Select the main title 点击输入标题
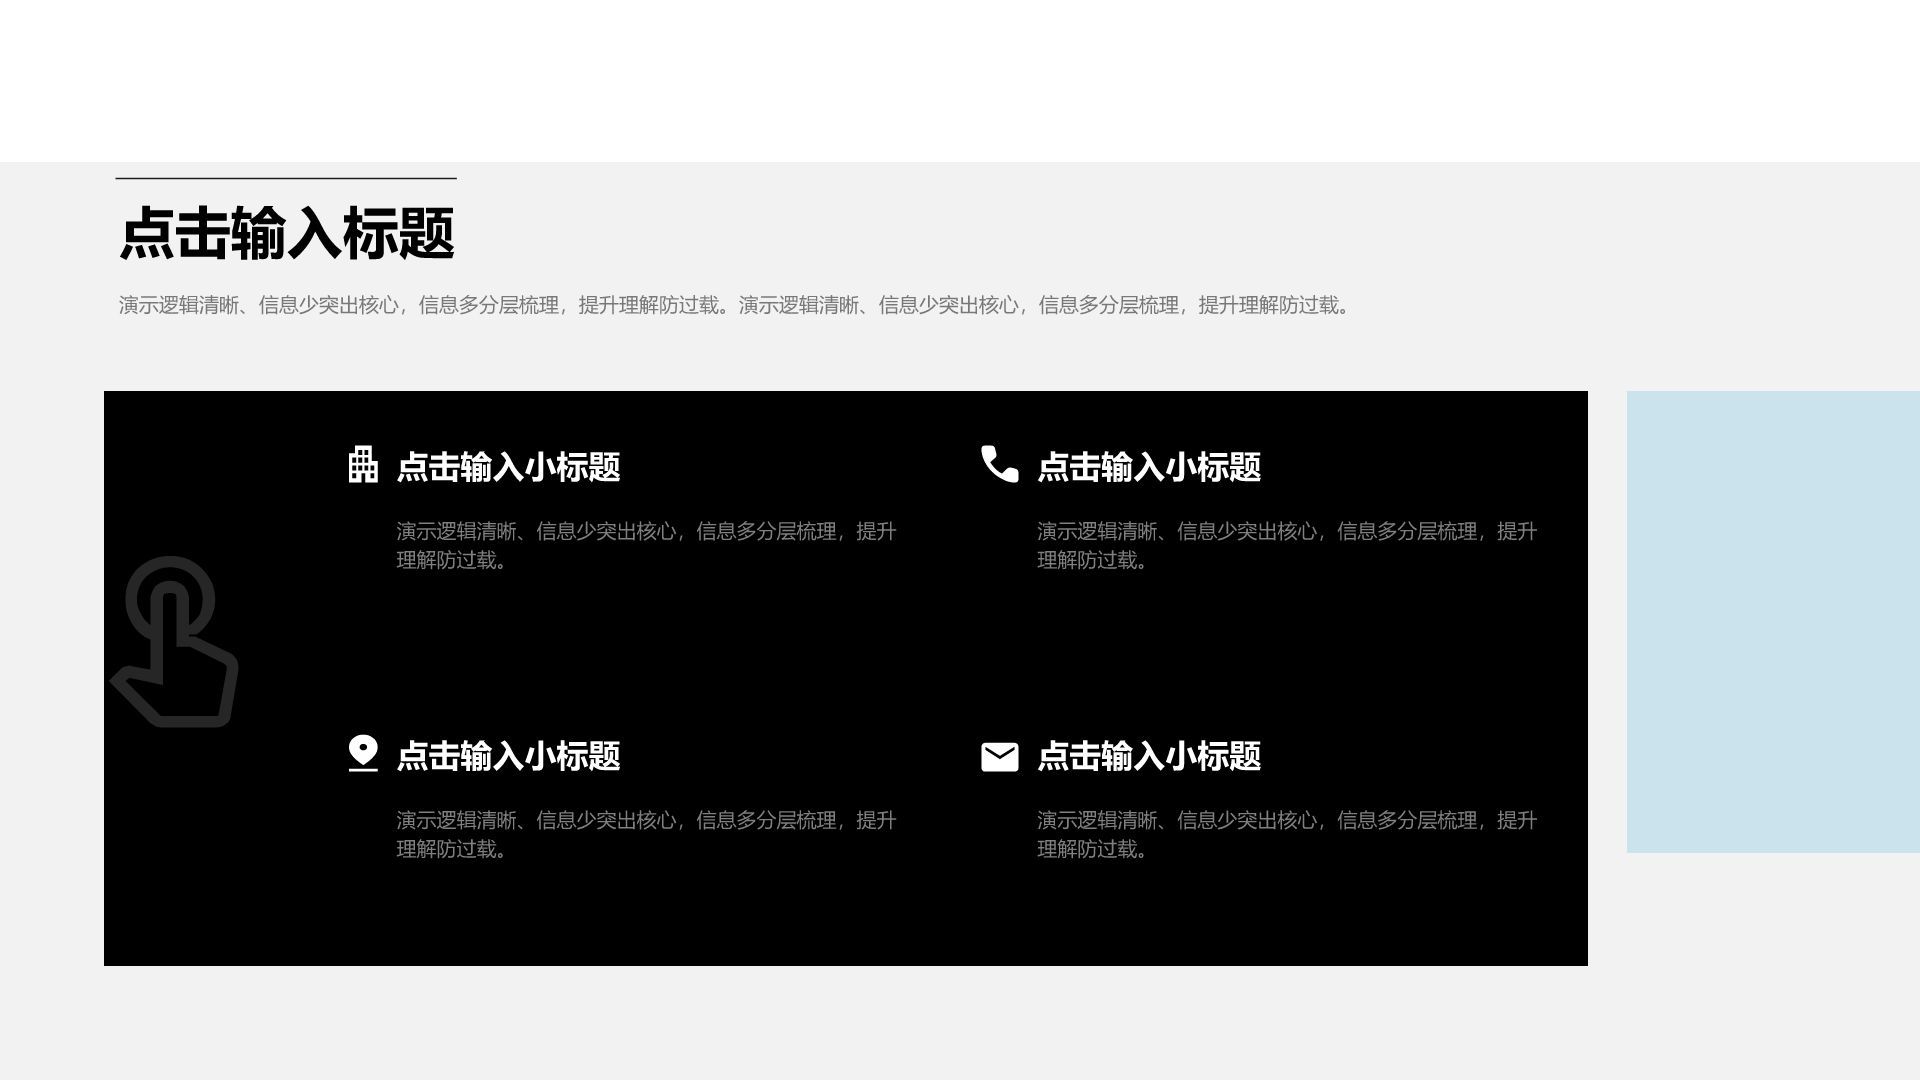 click(287, 234)
